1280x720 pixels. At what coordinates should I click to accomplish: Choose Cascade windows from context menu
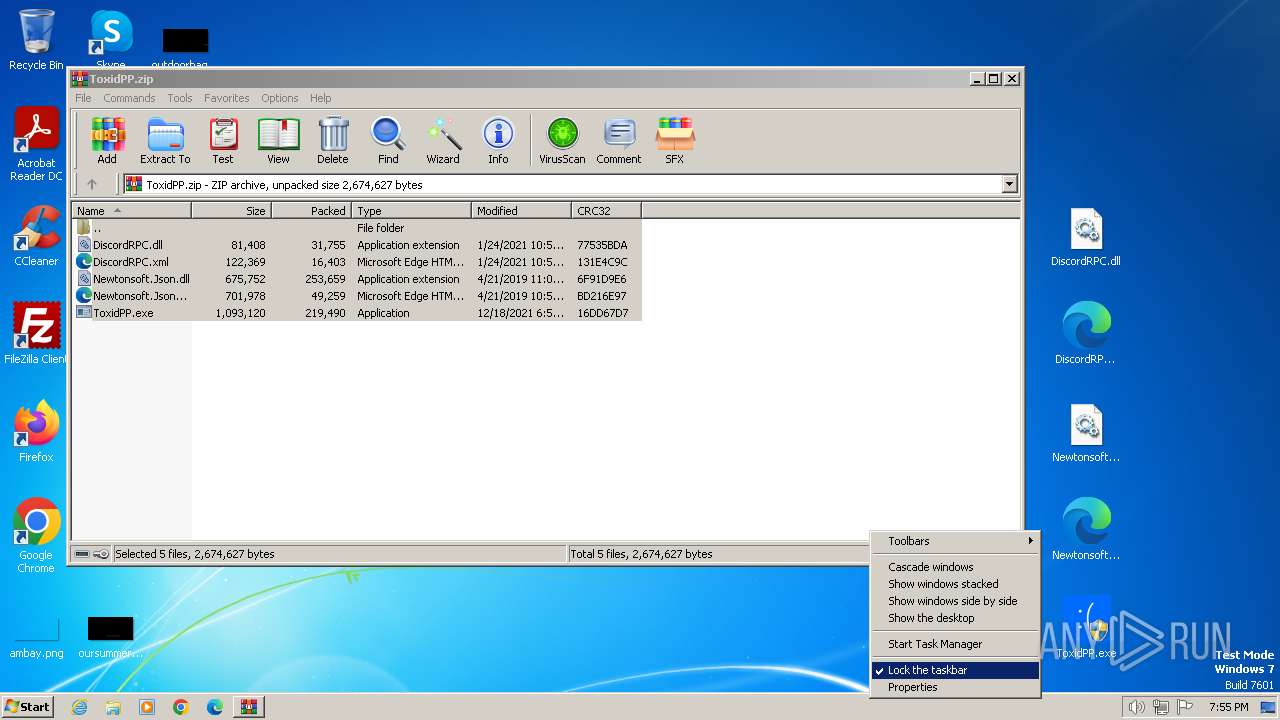(x=955, y=567)
